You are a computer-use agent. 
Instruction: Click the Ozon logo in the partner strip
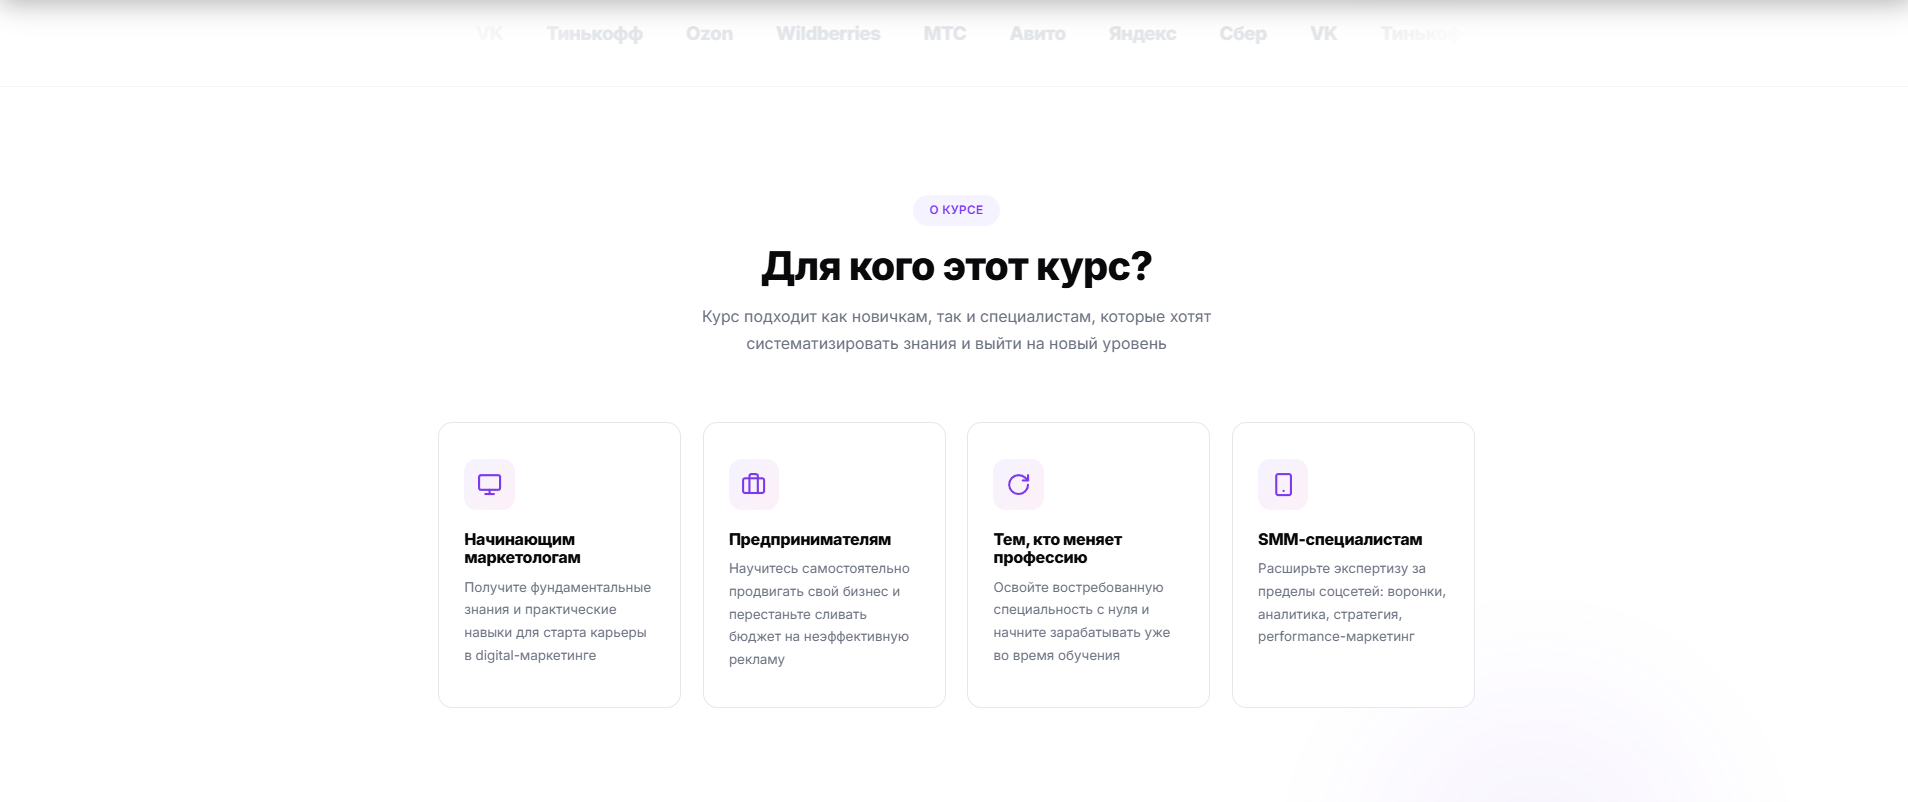tap(709, 34)
